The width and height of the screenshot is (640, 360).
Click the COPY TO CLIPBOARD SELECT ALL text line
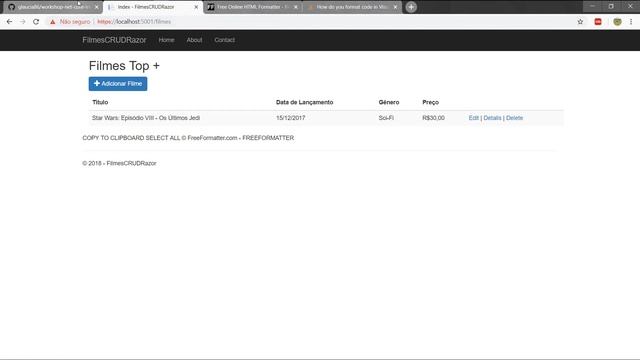188,138
